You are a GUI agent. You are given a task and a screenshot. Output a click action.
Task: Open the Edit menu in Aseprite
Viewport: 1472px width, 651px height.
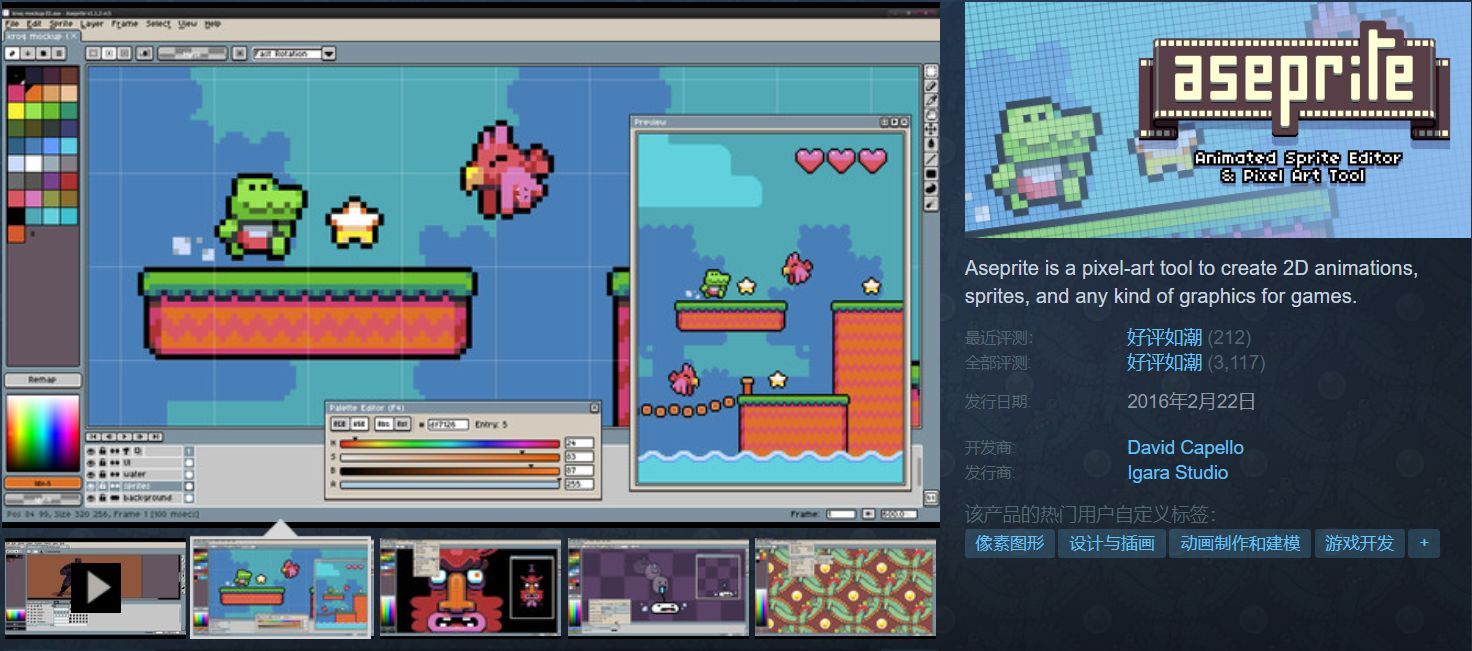34,24
